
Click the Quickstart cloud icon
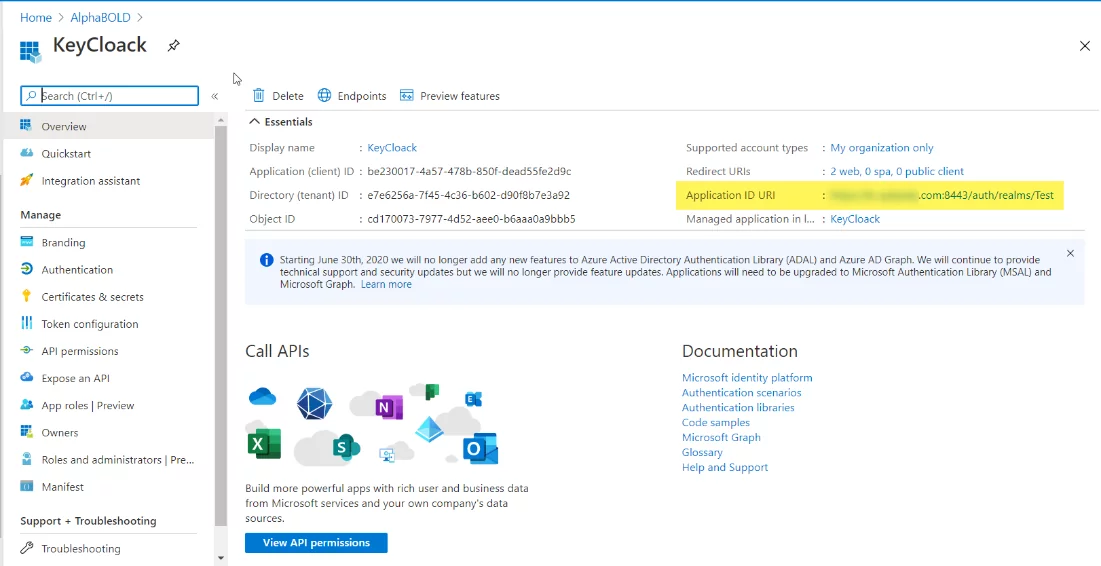(x=27, y=153)
